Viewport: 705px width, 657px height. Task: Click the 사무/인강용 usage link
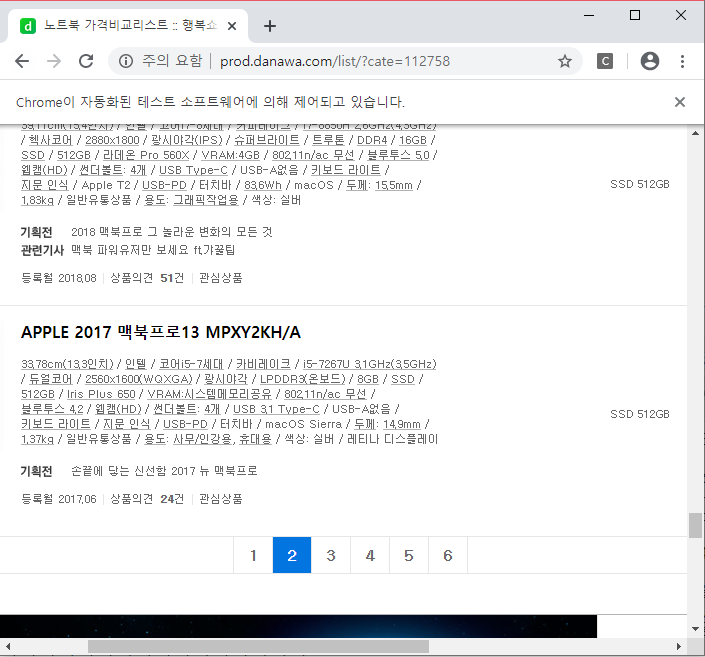tap(204, 439)
